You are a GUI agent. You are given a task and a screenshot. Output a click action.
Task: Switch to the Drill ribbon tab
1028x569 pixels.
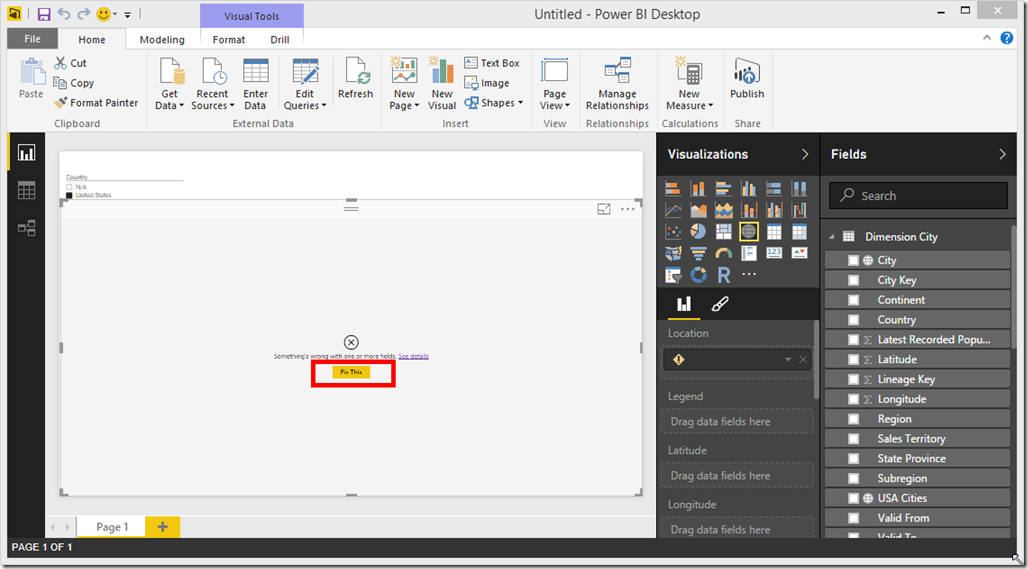pos(280,39)
